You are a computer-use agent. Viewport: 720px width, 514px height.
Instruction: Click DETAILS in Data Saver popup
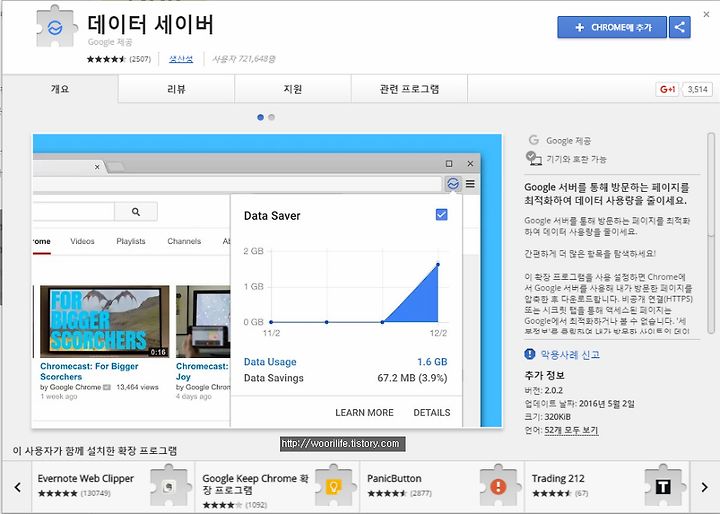click(432, 412)
